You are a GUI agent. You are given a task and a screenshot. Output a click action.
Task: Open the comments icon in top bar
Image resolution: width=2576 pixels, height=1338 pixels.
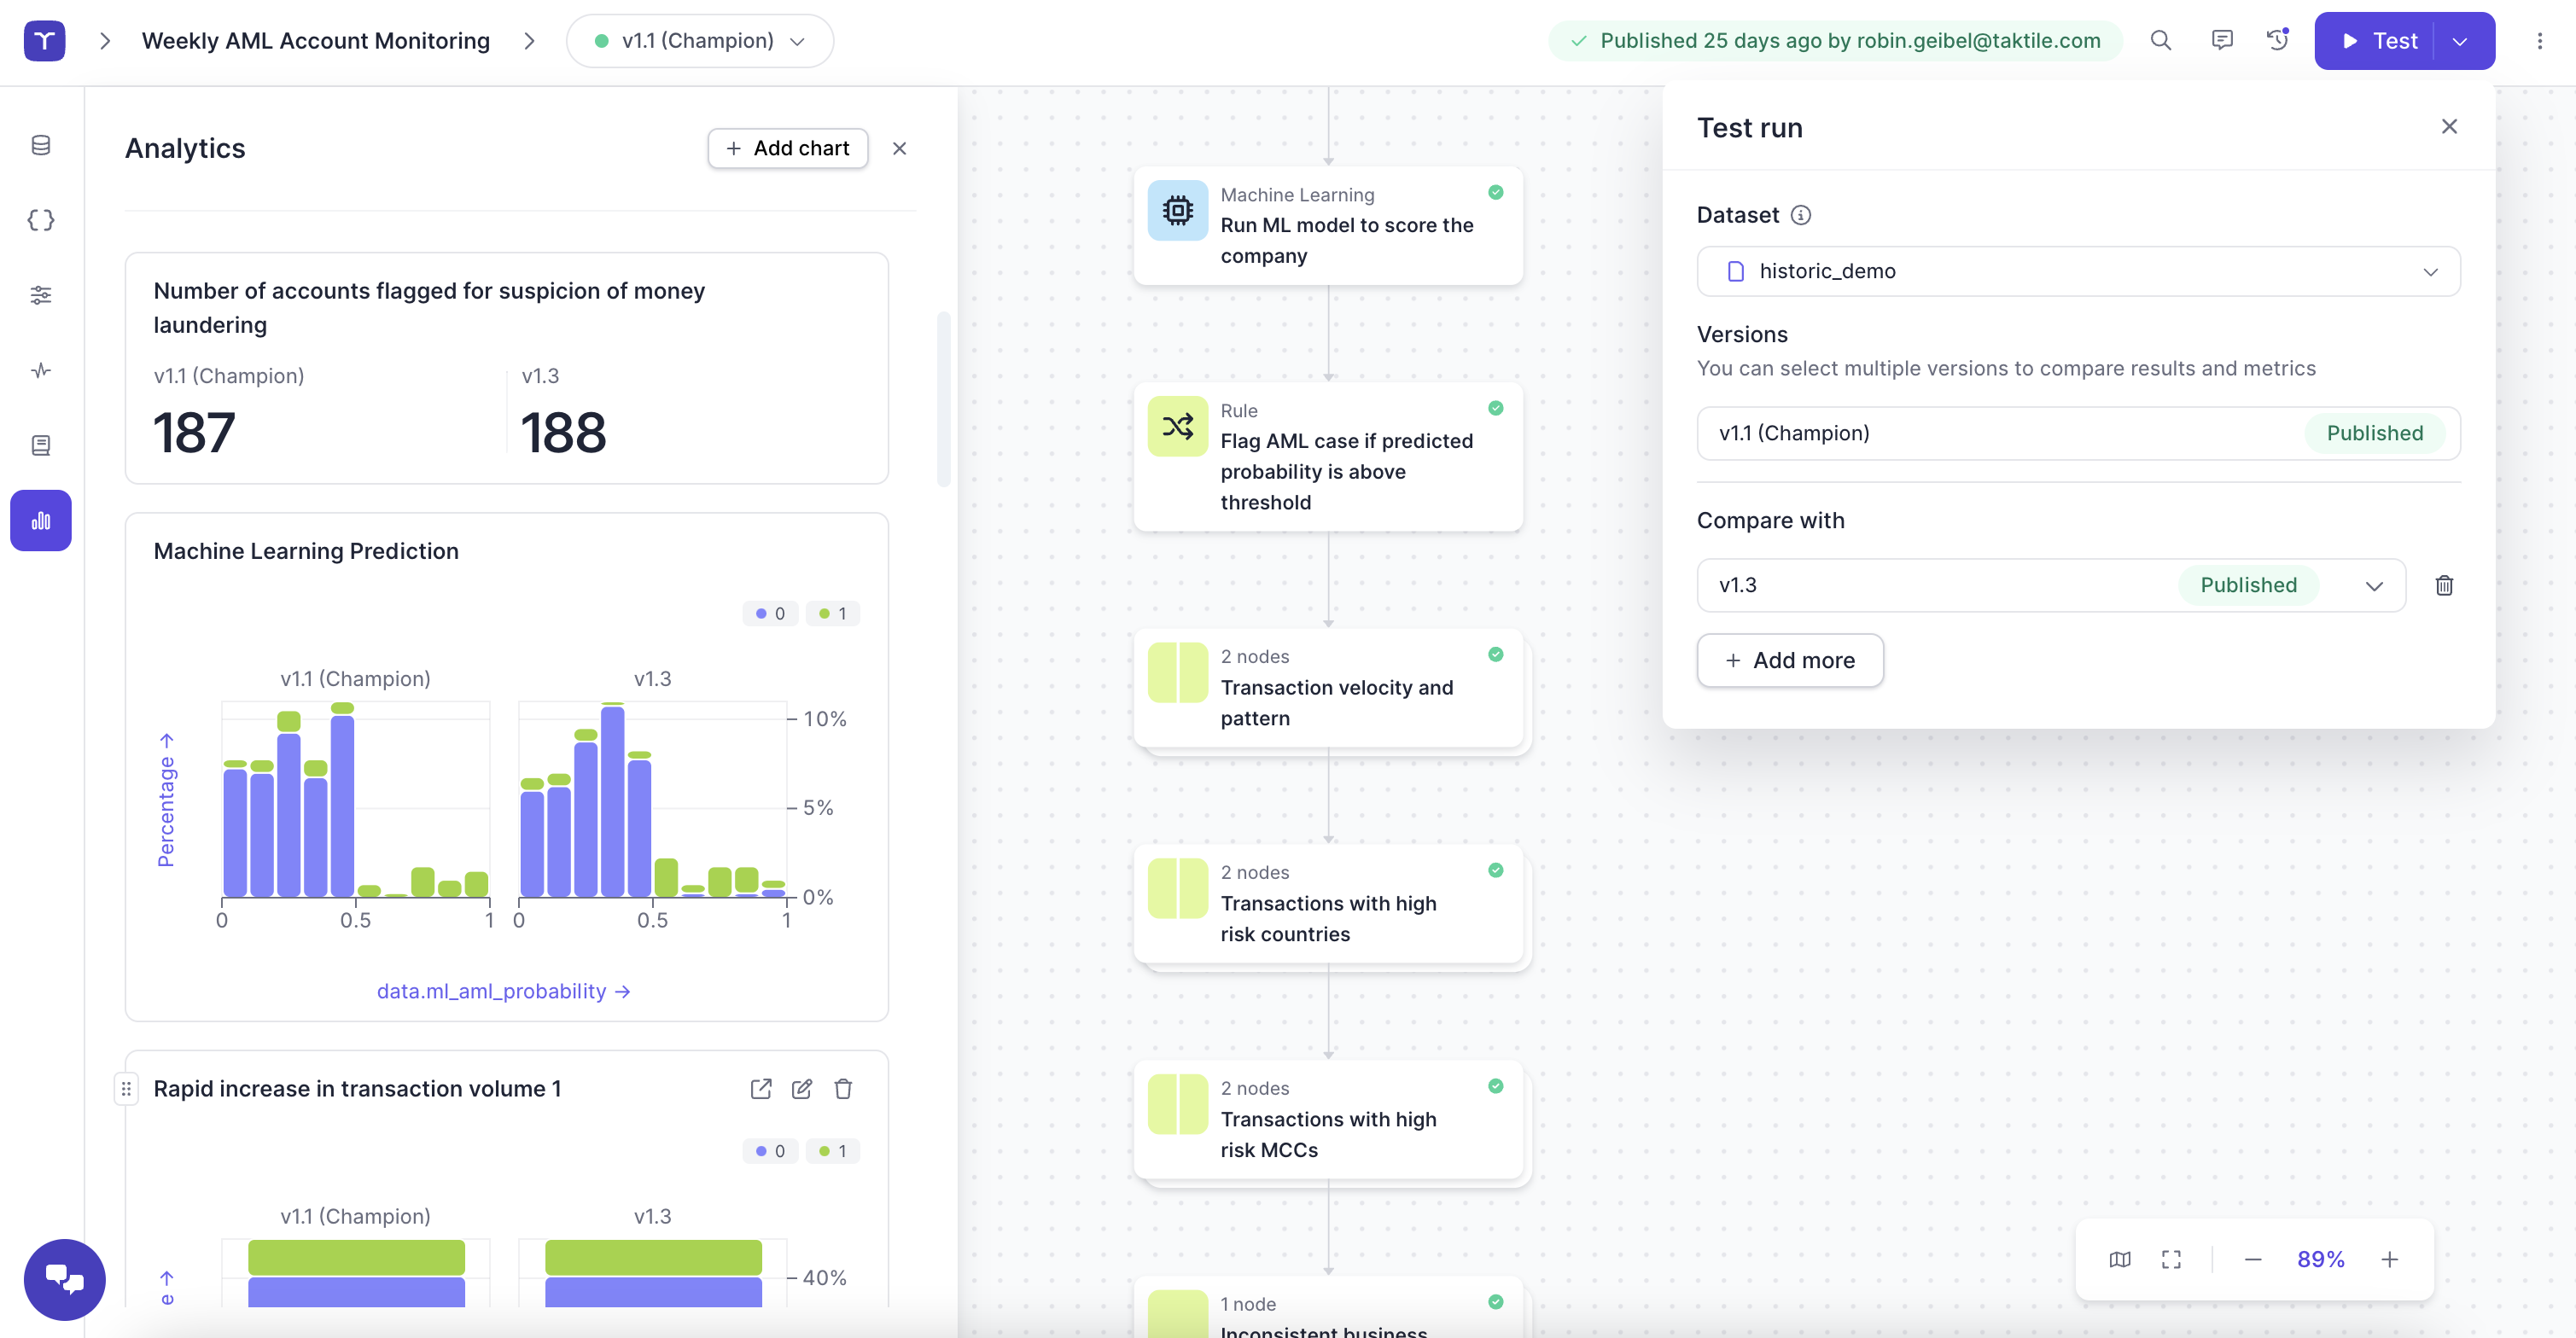click(x=2221, y=40)
